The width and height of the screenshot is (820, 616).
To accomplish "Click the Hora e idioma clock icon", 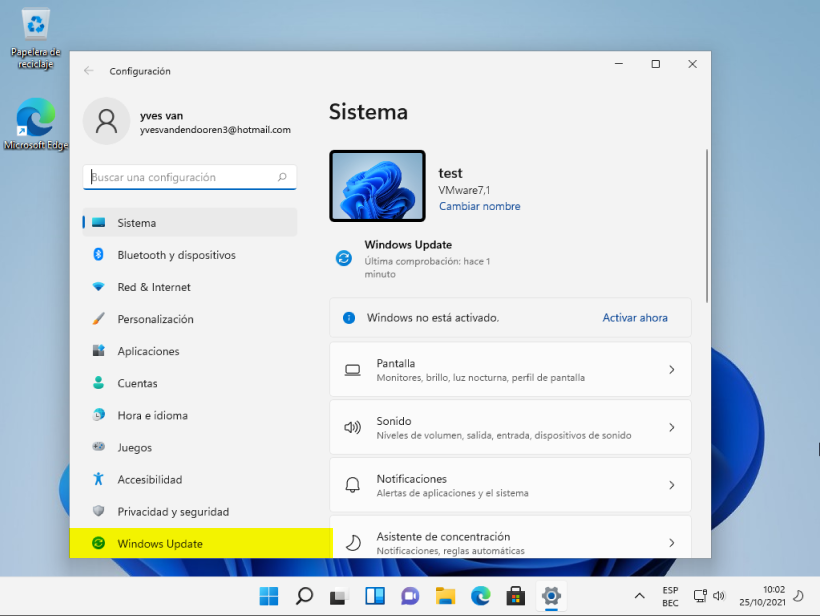I will click(98, 415).
